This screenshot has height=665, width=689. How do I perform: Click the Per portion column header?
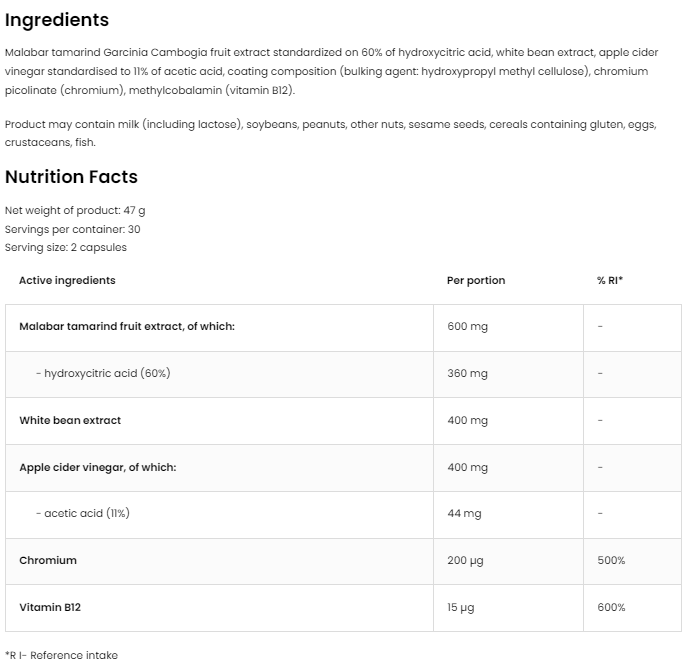[x=476, y=280]
